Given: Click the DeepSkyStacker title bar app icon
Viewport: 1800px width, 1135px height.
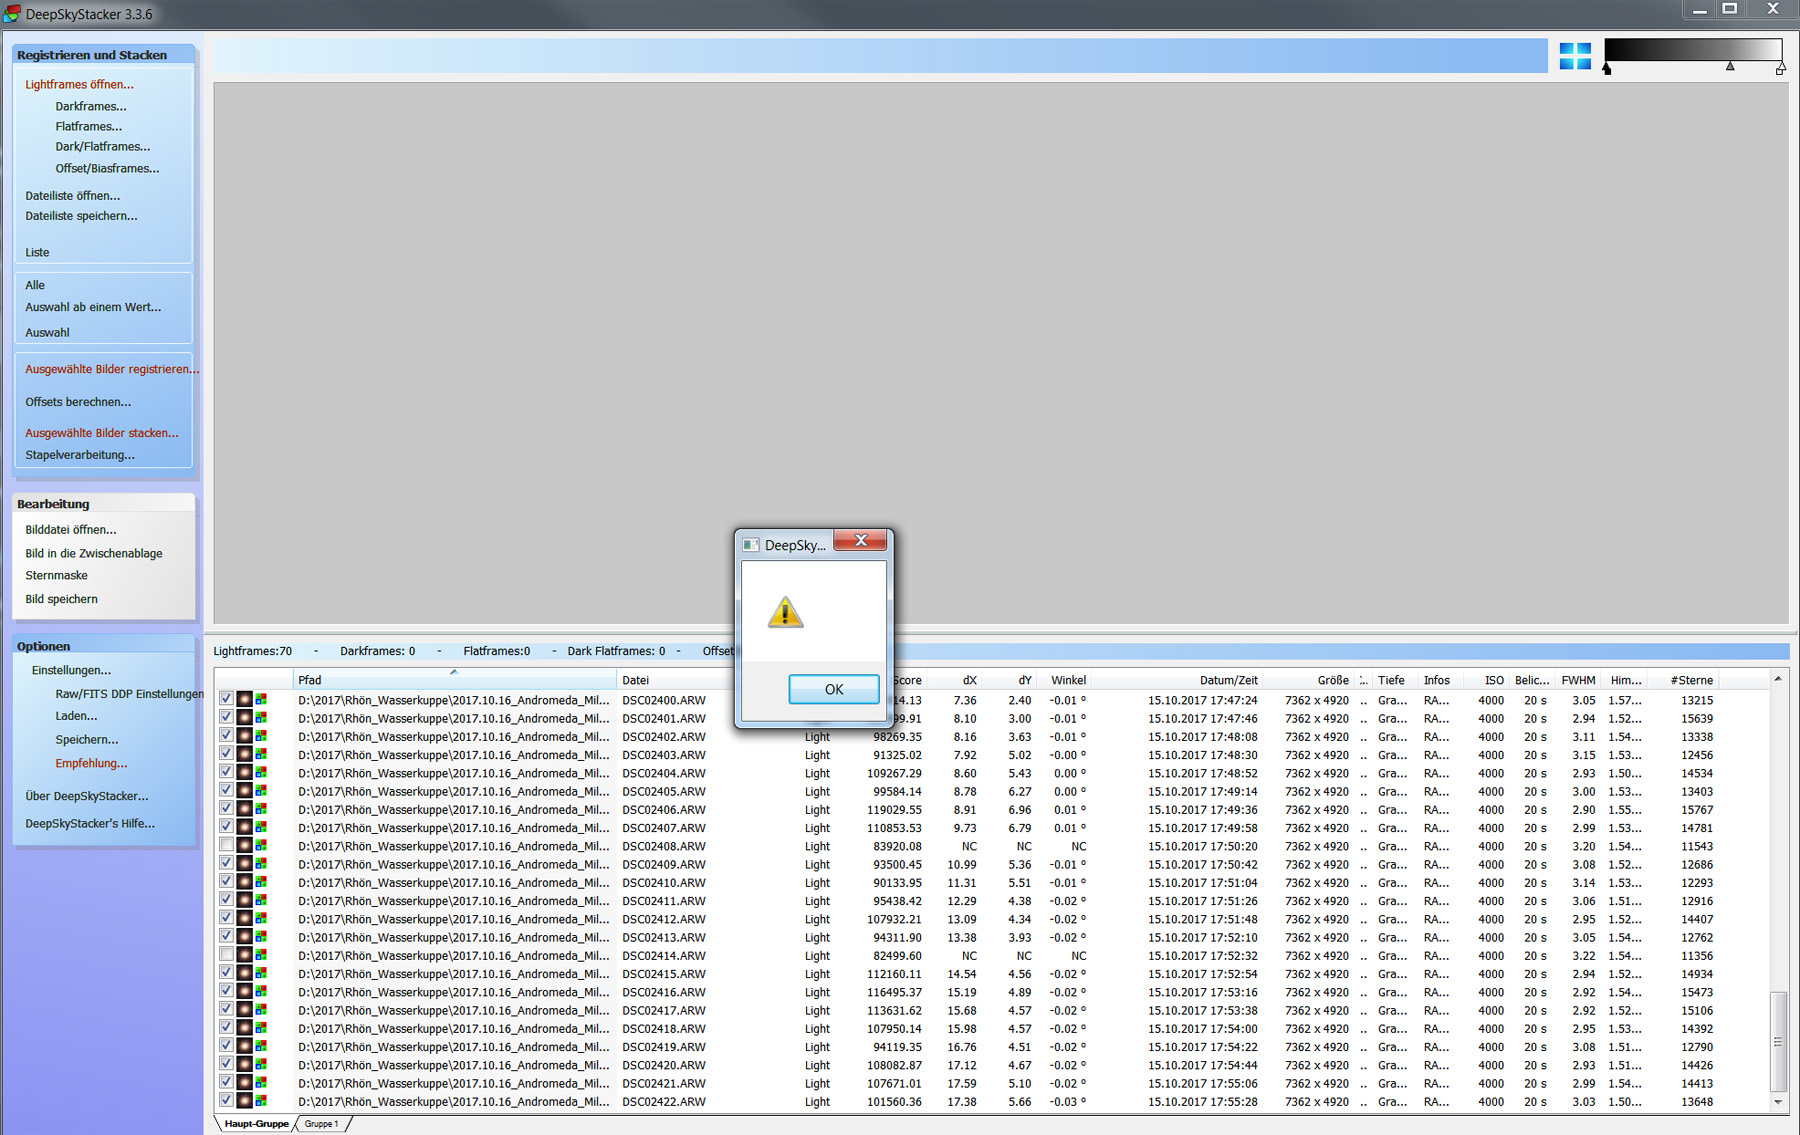Looking at the screenshot, I should (12, 13).
